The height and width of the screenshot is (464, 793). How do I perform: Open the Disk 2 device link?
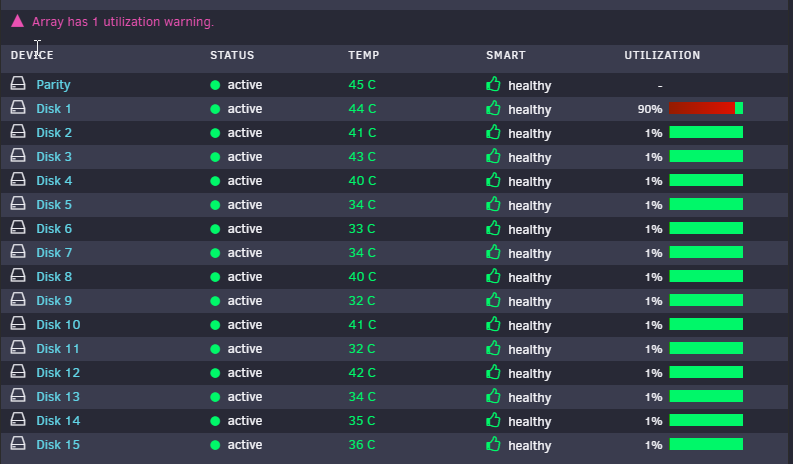54,133
